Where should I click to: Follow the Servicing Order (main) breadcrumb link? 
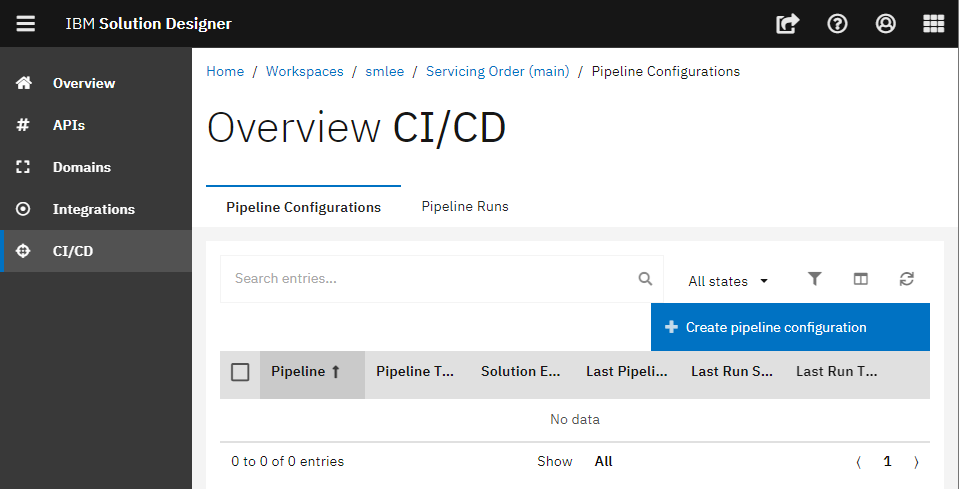coord(498,72)
